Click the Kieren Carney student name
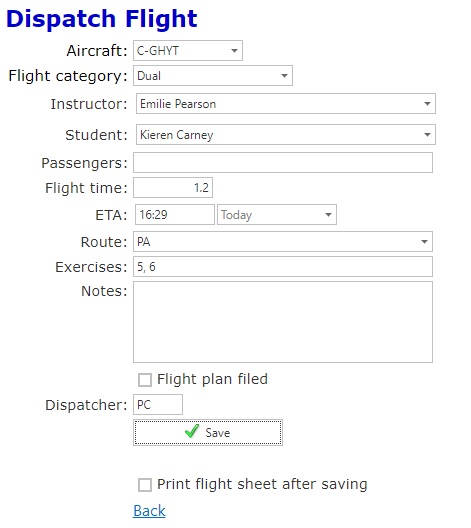 [x=176, y=135]
